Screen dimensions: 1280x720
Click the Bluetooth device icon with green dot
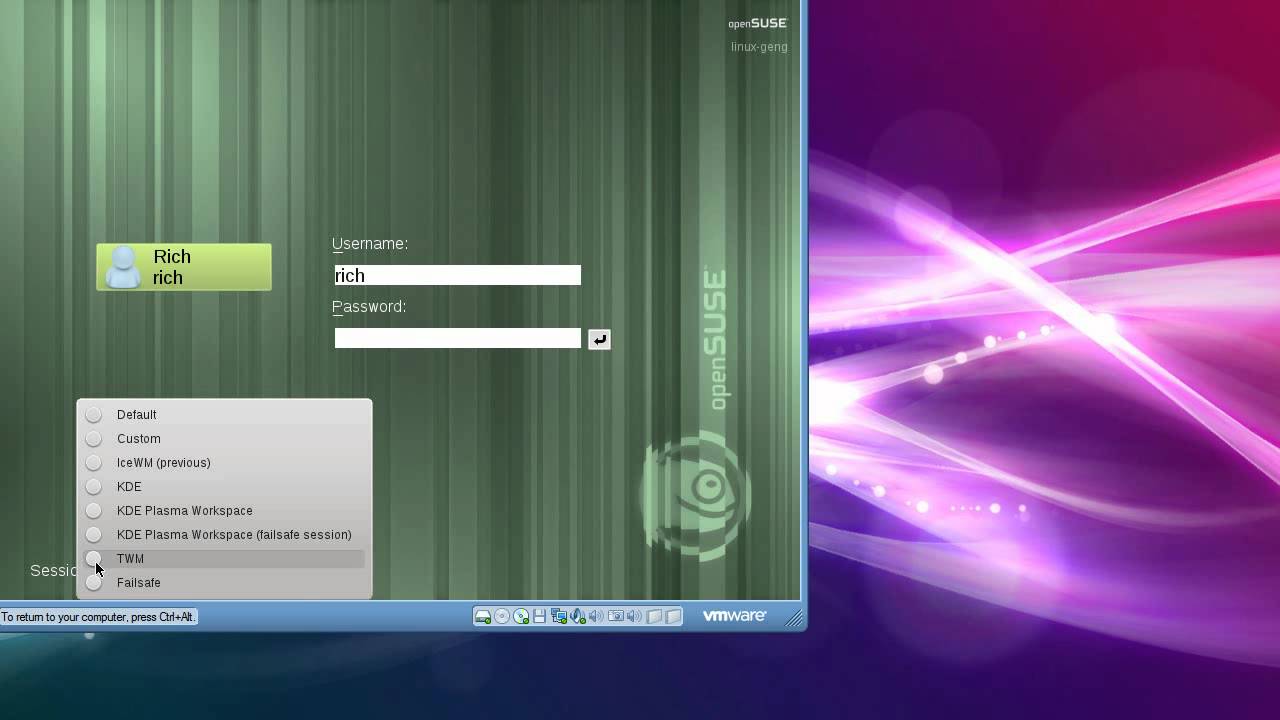578,617
